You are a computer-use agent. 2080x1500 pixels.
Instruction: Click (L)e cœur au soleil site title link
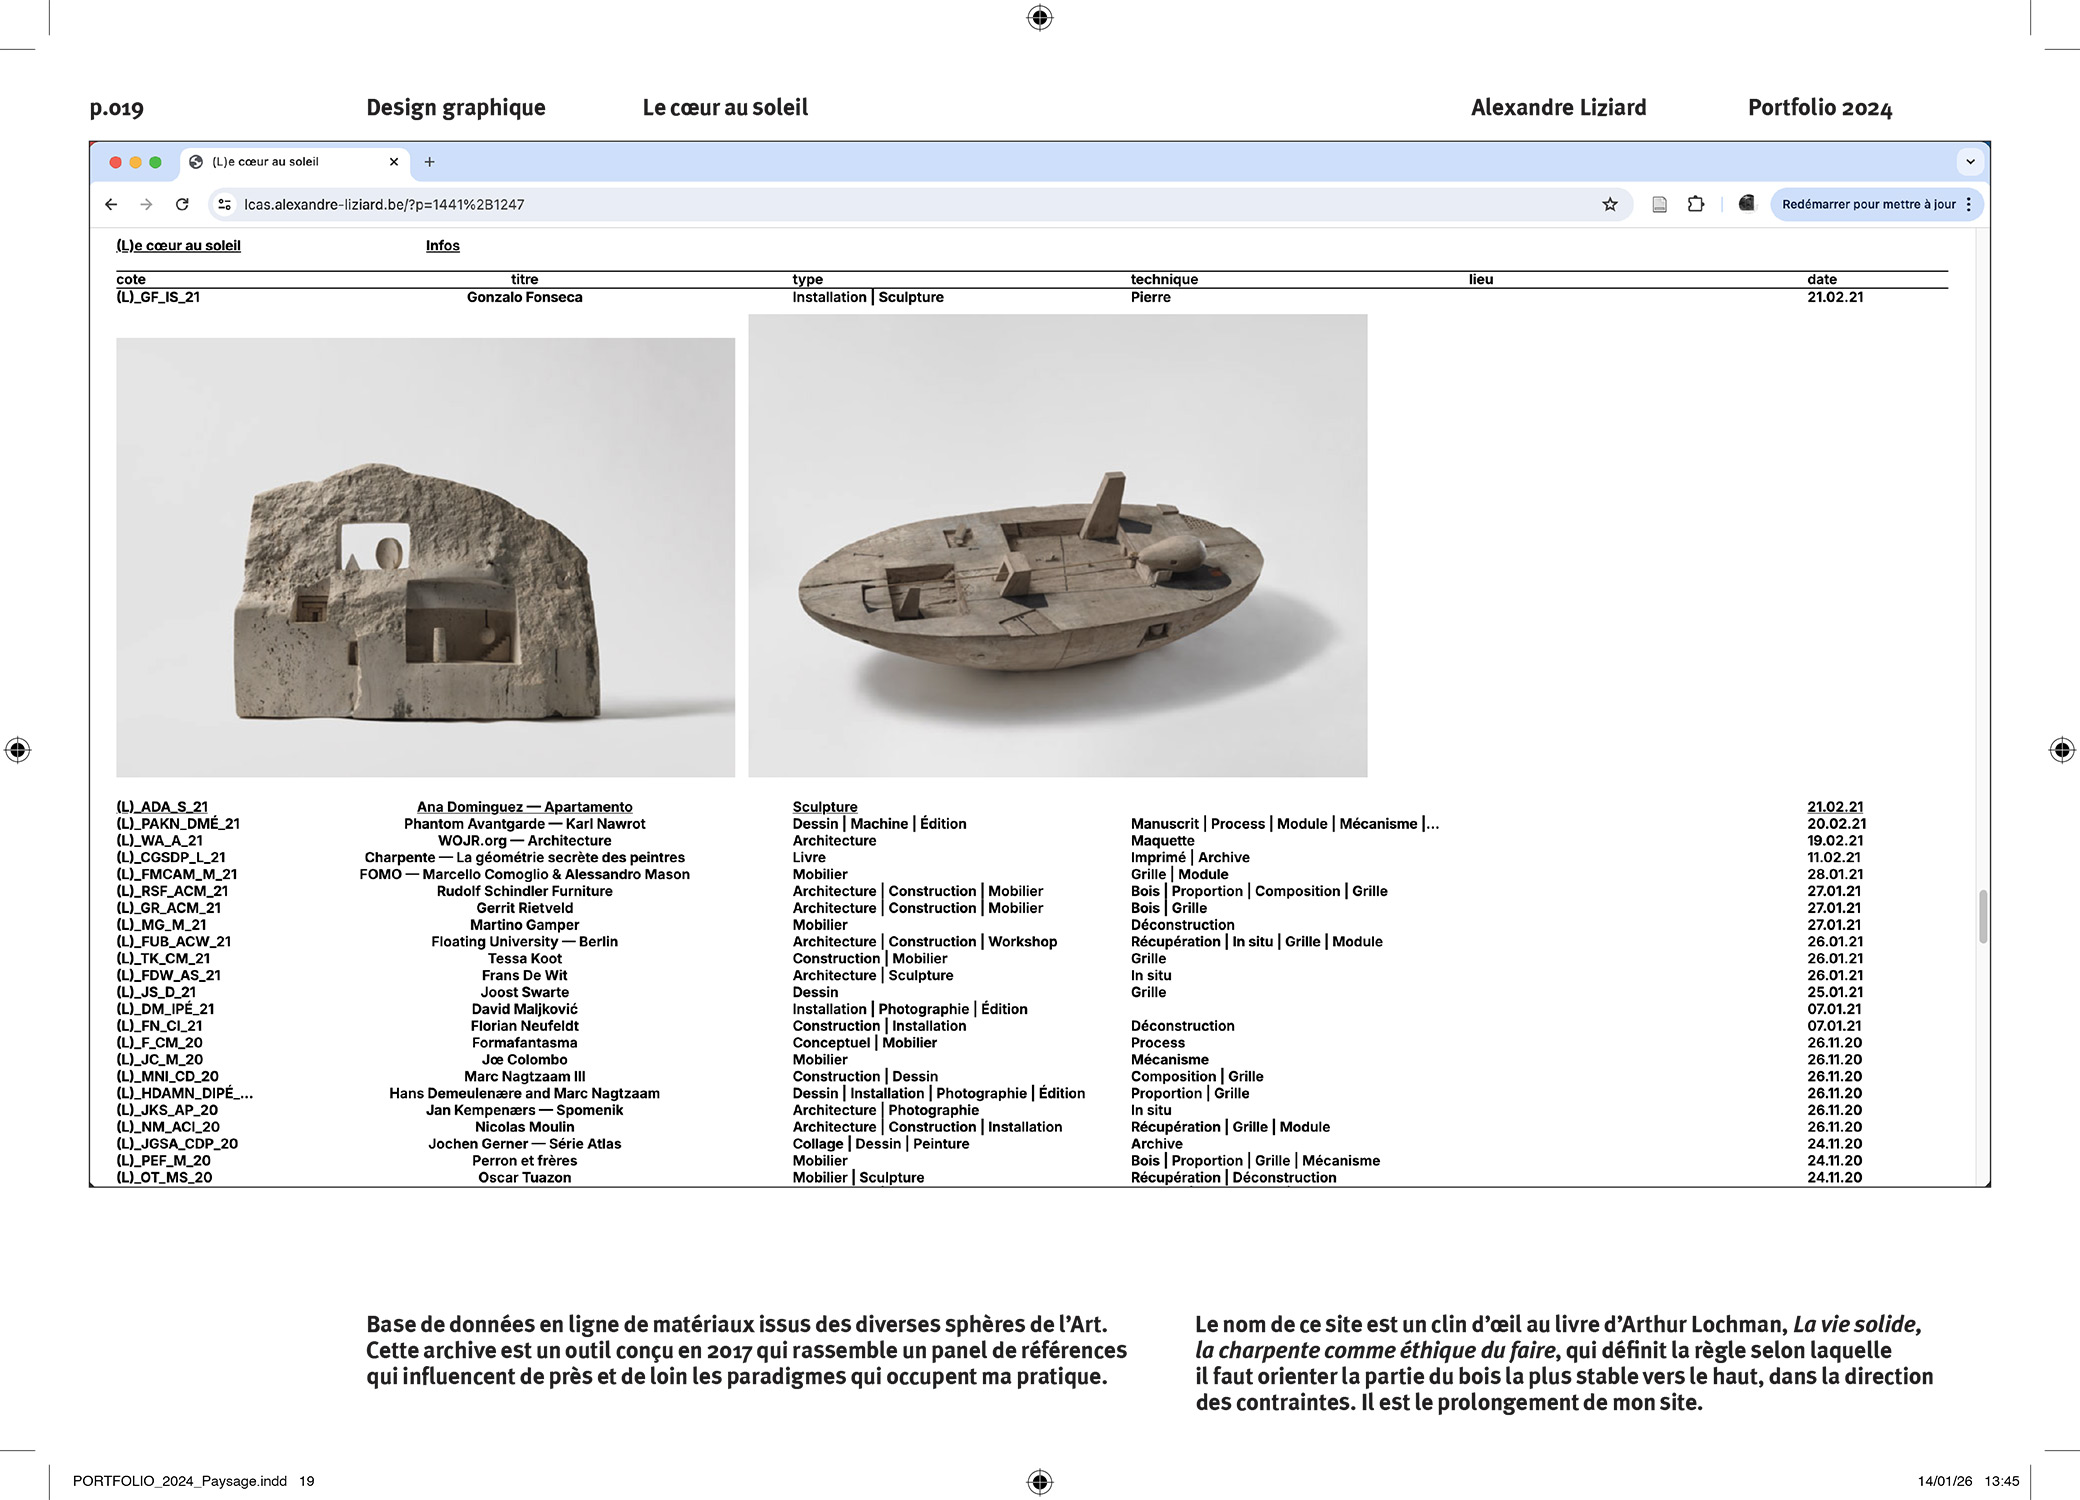178,246
